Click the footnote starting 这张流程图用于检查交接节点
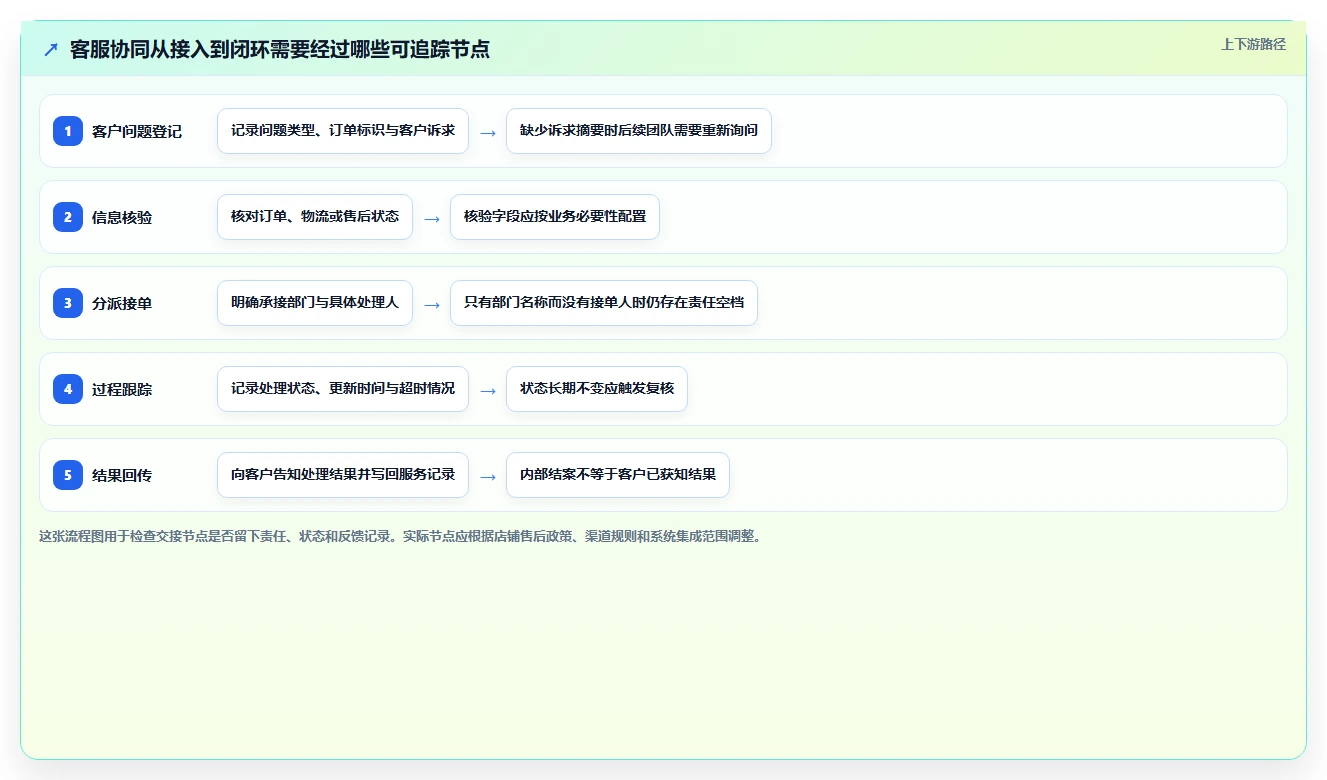 pos(402,536)
